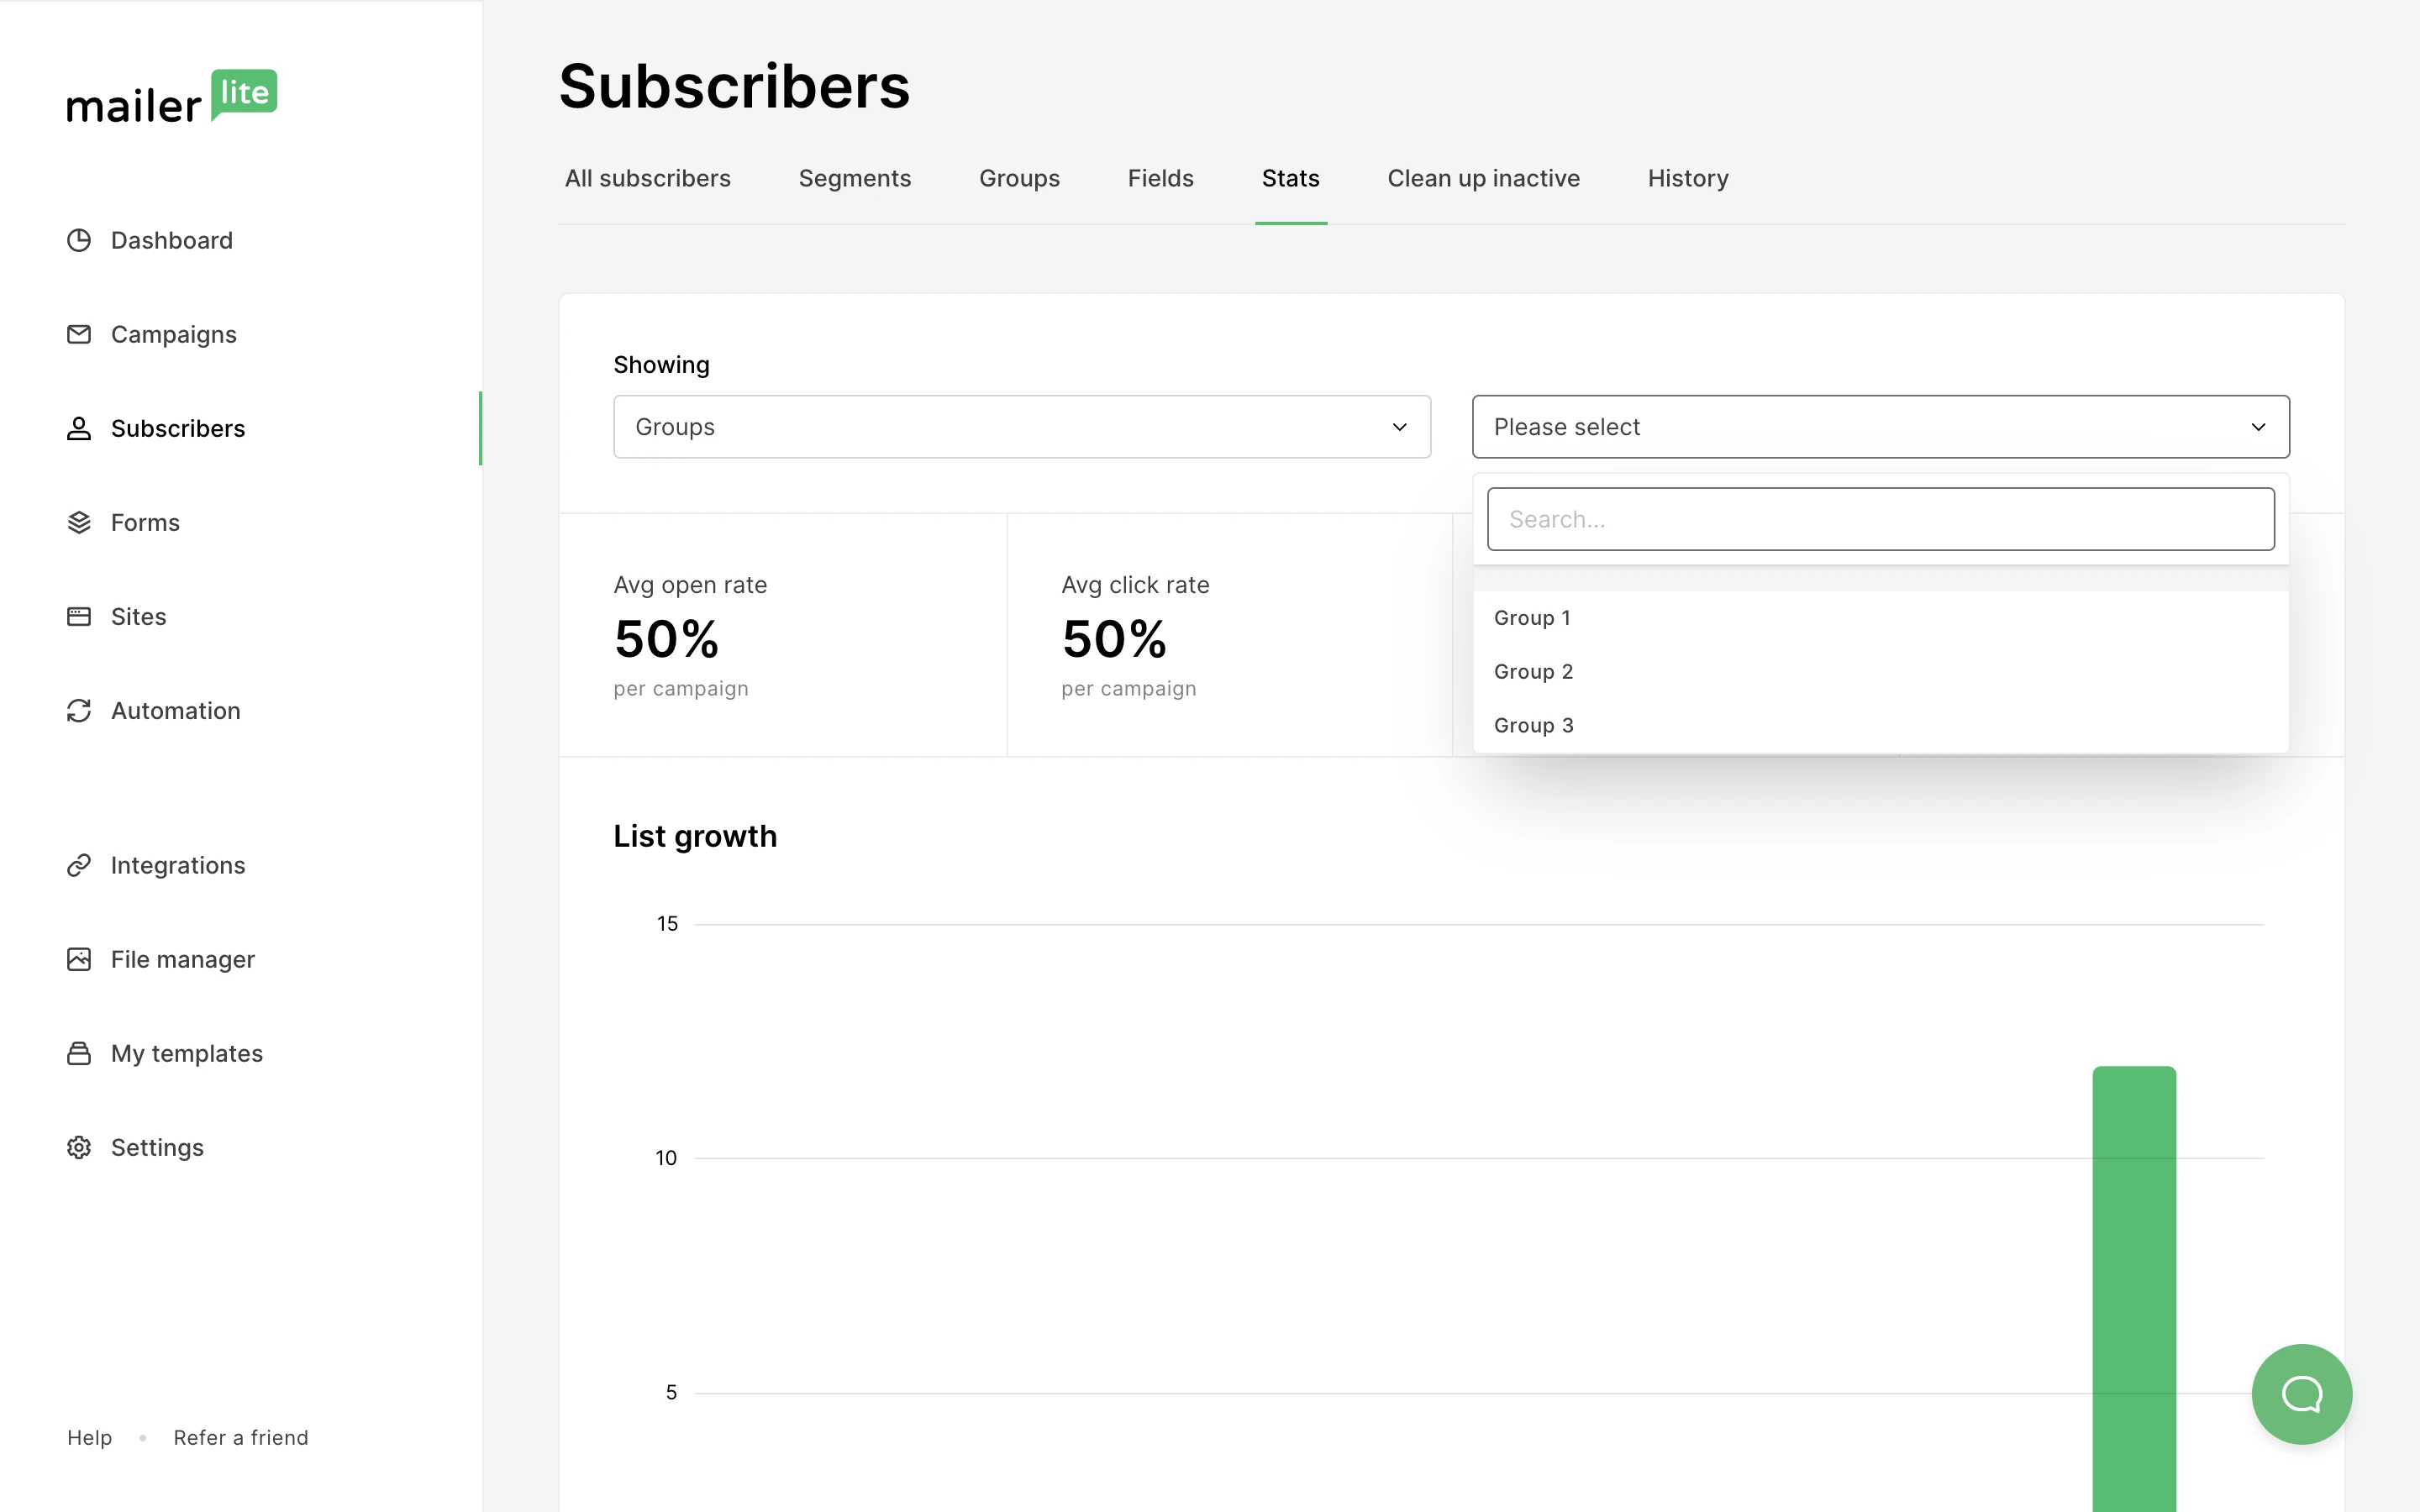
Task: Click the Automation refresh arrows icon
Action: point(79,710)
